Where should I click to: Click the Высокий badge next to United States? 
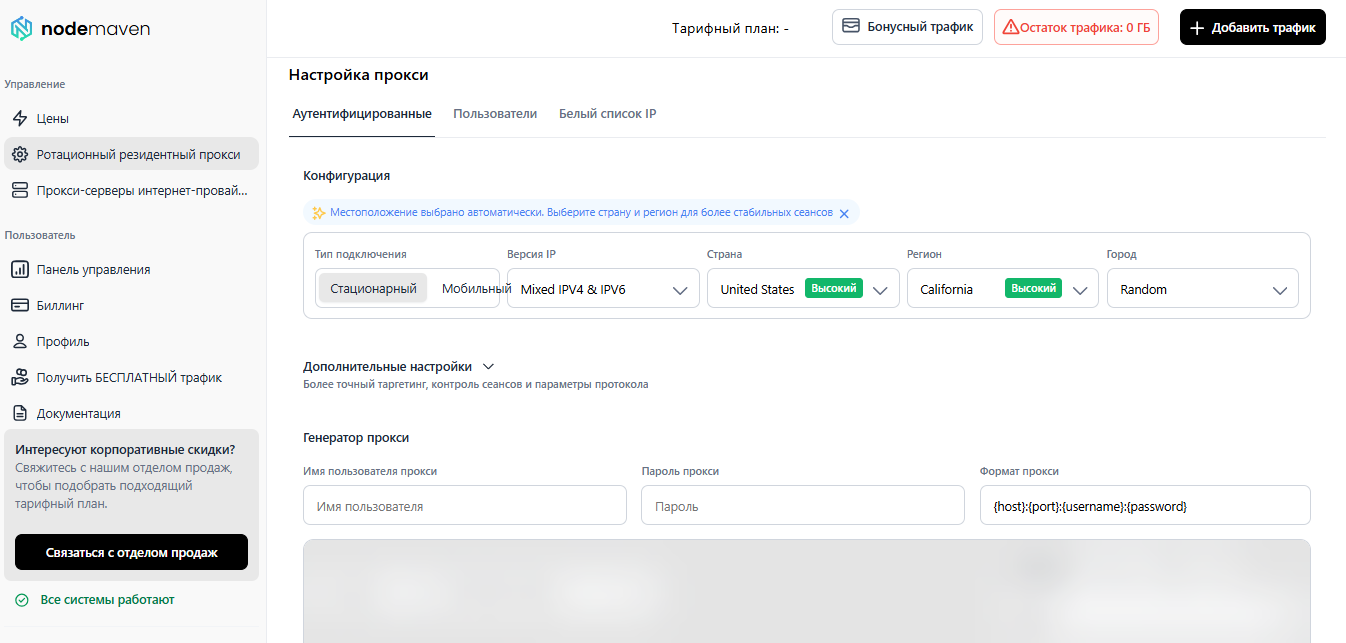tap(834, 288)
